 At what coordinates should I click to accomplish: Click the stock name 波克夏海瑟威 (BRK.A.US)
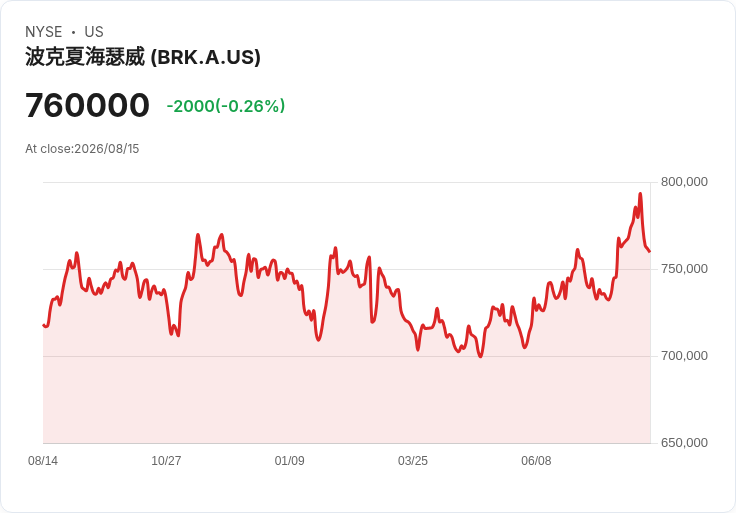click(x=143, y=57)
